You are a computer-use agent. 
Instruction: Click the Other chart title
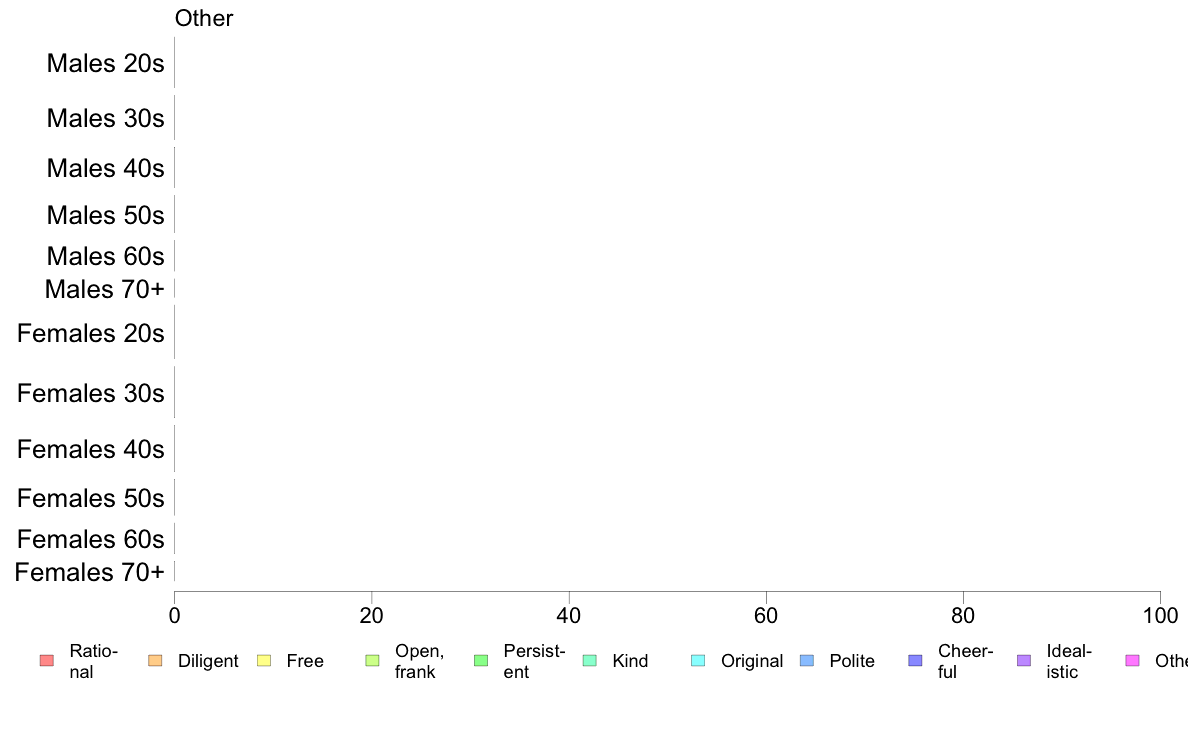pyautogui.click(x=204, y=18)
